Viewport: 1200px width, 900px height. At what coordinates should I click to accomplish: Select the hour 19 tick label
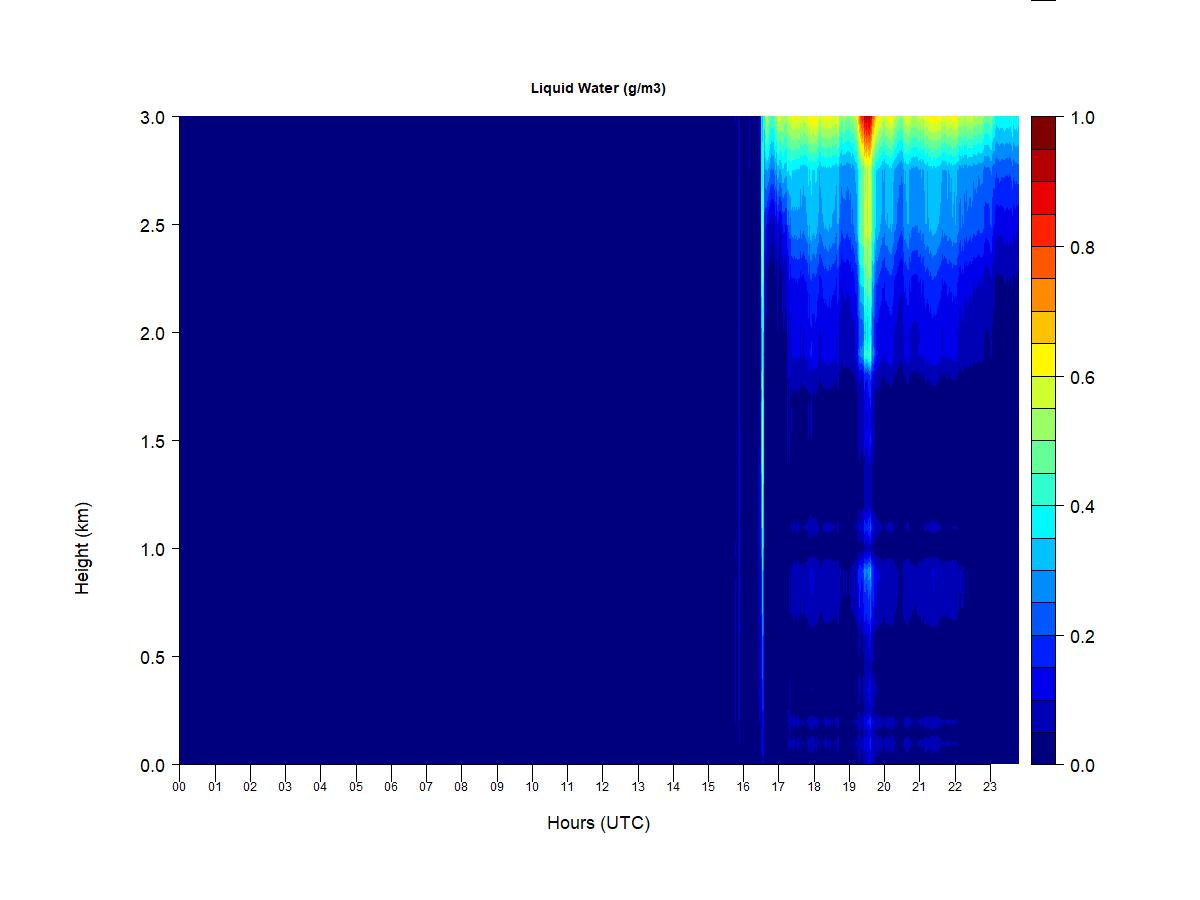[850, 786]
